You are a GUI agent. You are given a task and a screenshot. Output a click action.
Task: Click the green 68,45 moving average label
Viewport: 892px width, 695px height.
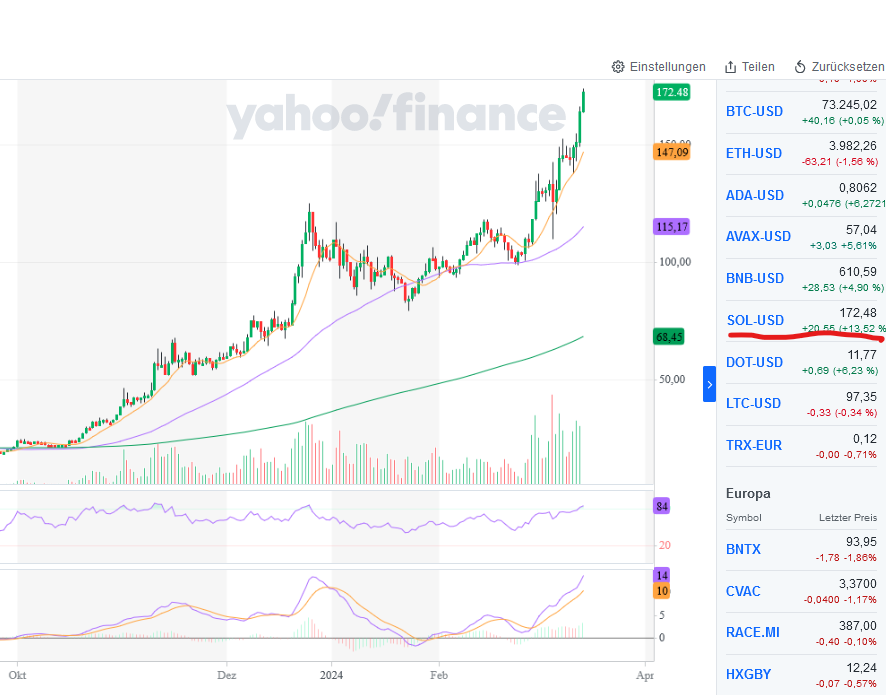coord(669,337)
